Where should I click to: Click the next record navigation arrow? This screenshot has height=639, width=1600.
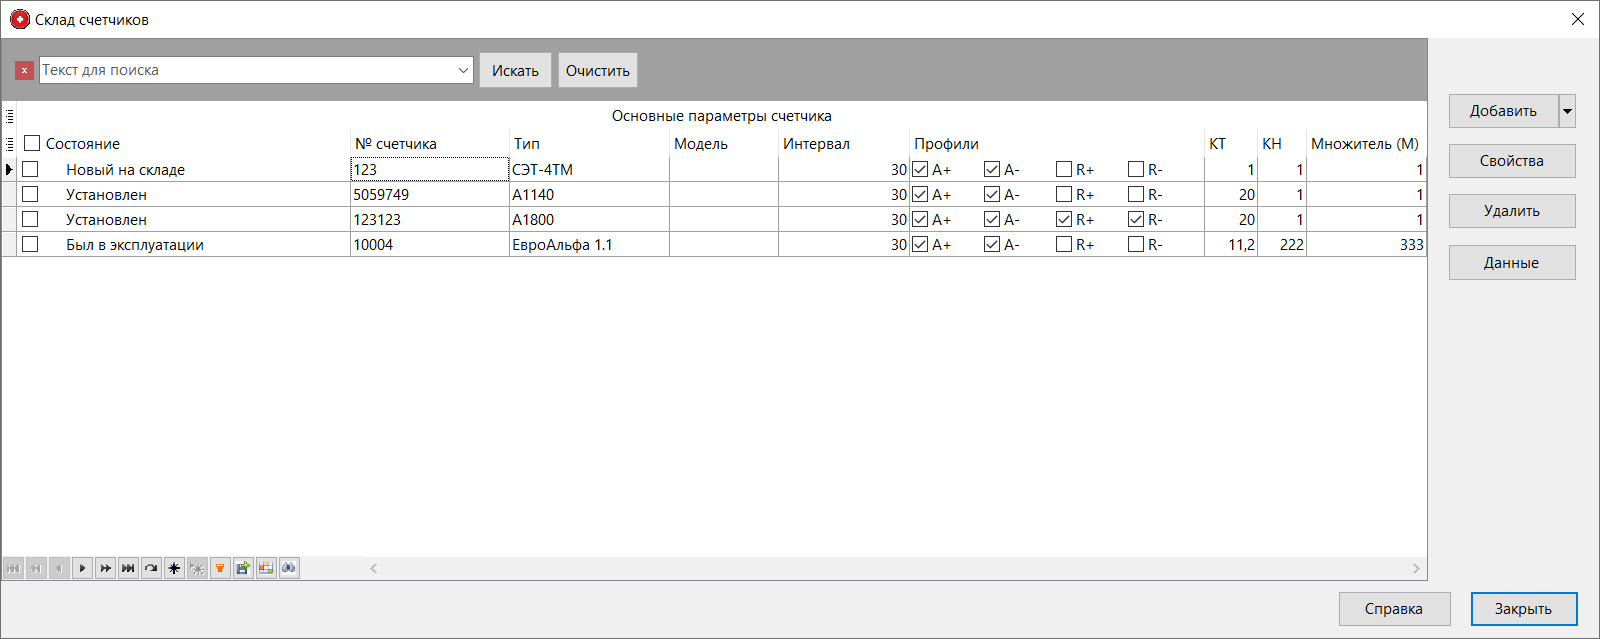pyautogui.click(x=82, y=568)
